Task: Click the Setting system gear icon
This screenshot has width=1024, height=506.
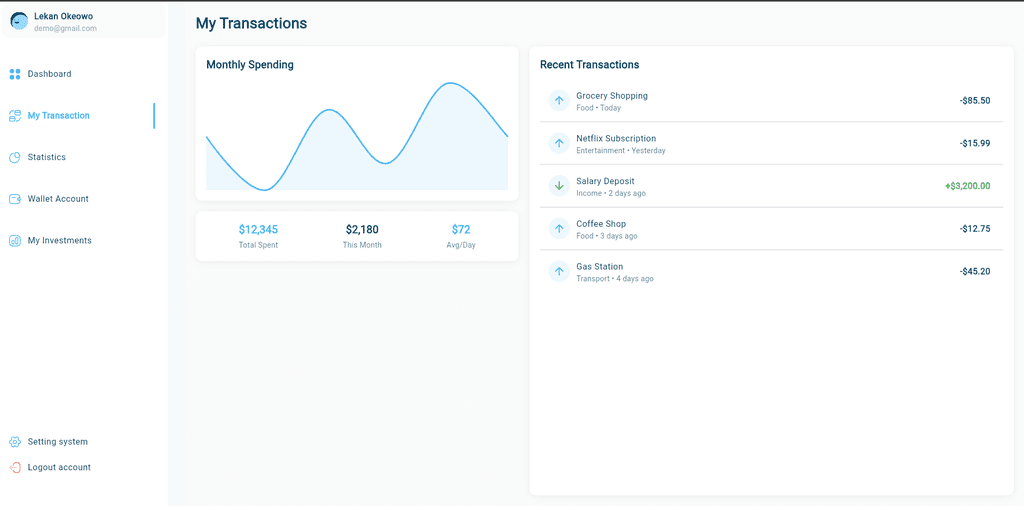Action: pos(15,442)
